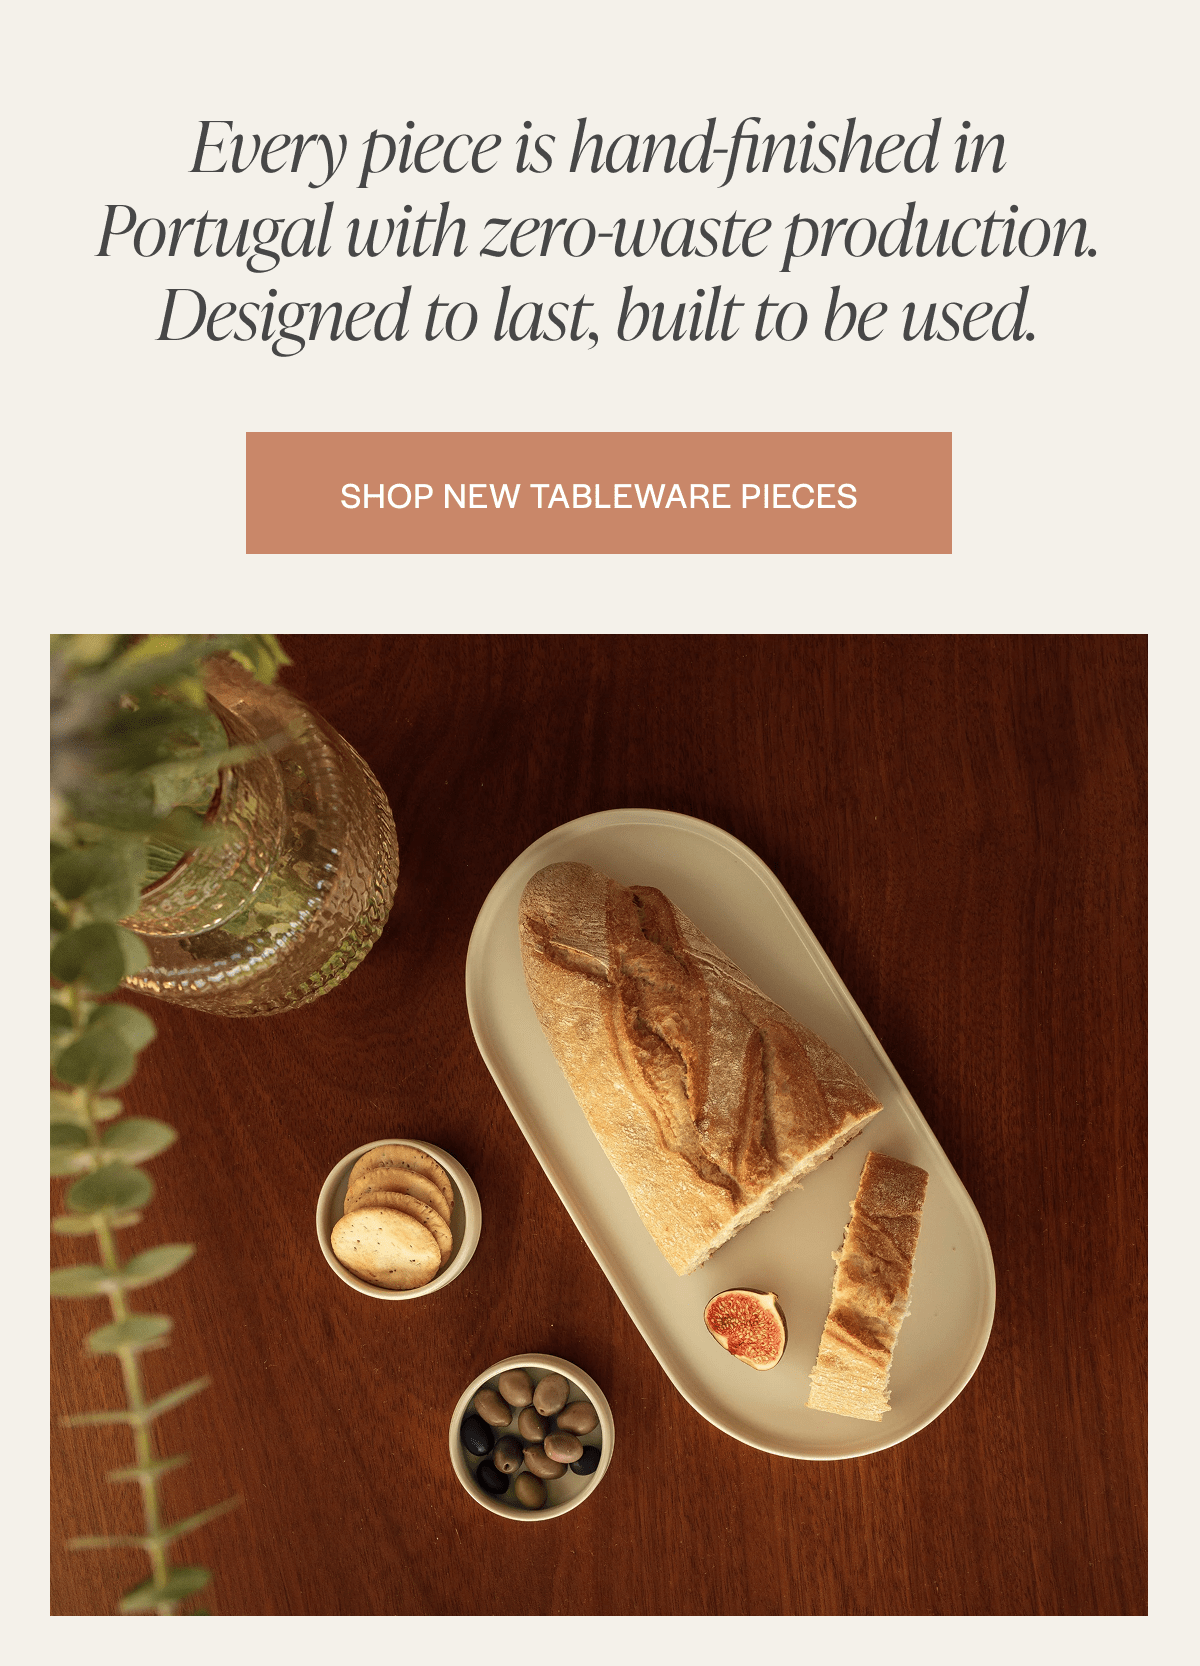Screen dimensions: 1200x1666
Task: Select the bowl of olives
Action: tap(531, 1437)
